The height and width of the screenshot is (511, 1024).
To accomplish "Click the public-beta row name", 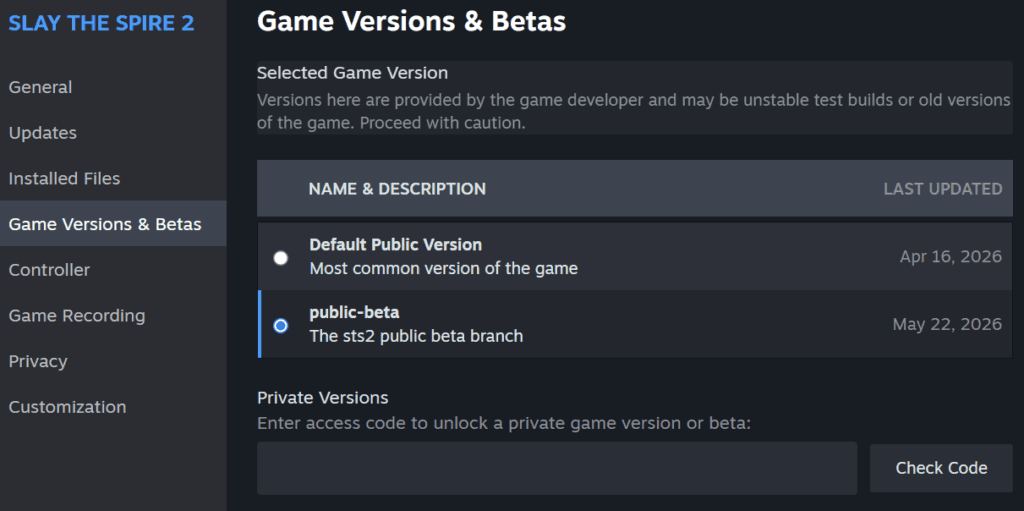I will pos(354,312).
